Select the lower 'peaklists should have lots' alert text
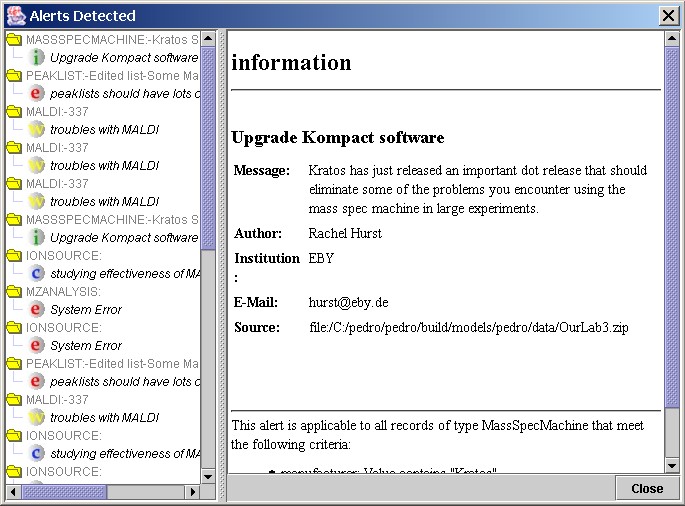 [x=125, y=381]
